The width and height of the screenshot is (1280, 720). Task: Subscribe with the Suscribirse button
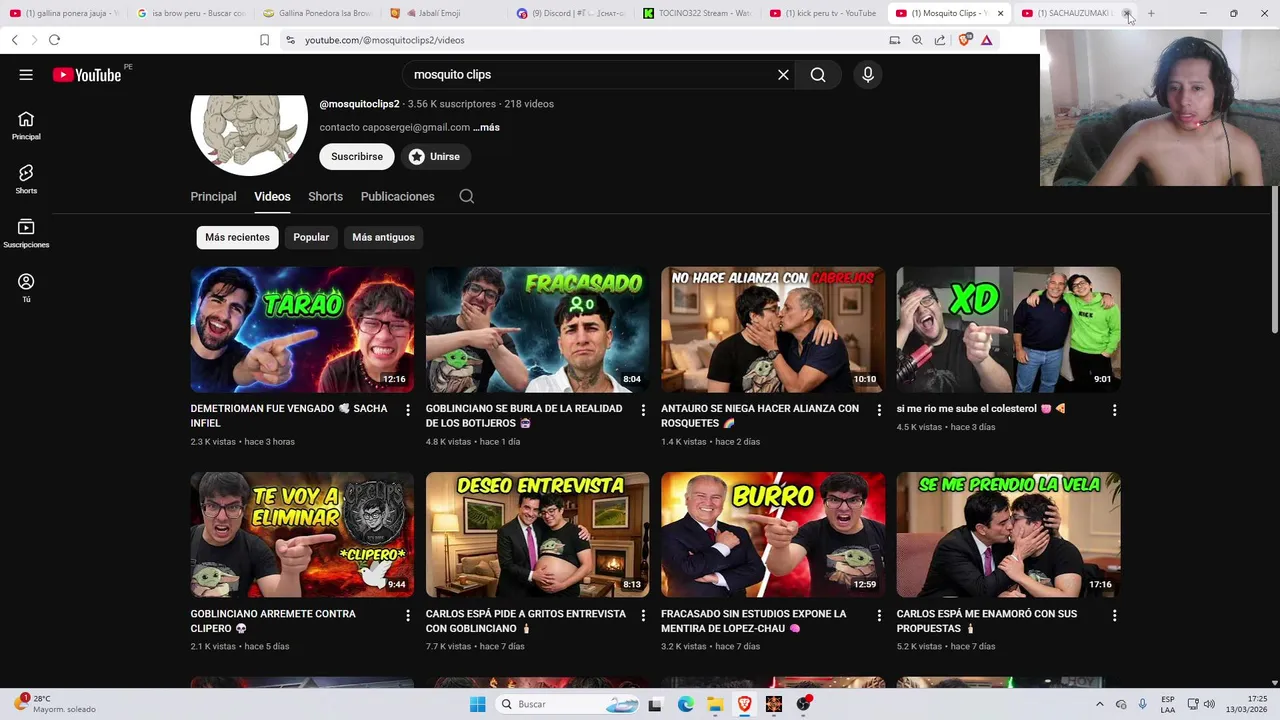tap(357, 157)
